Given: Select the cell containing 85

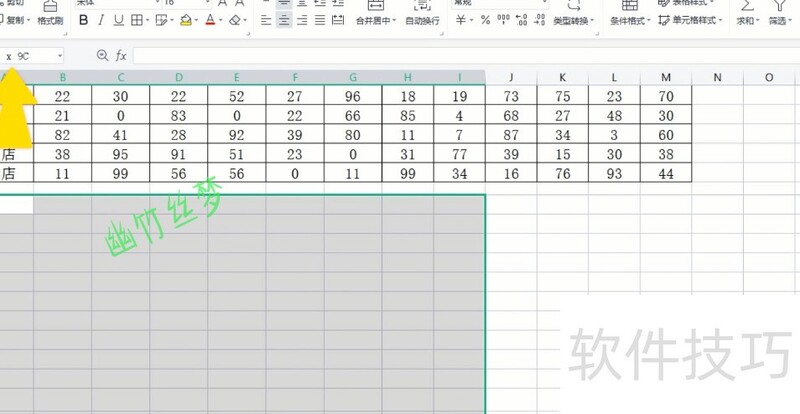Looking at the screenshot, I should (408, 115).
